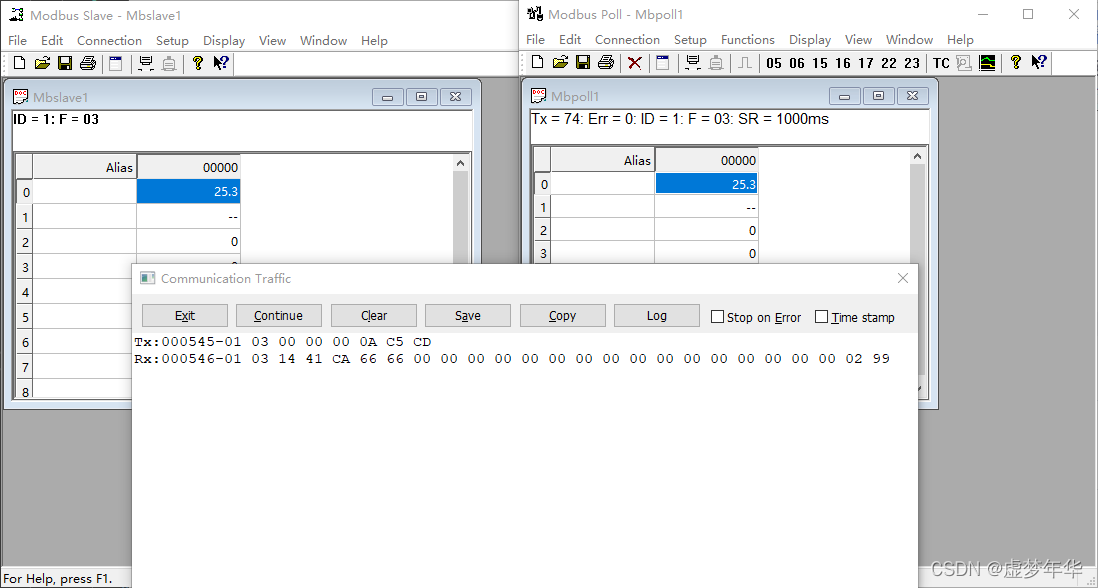1098x588 pixels.
Task: Open Window menu in Modbus Poll
Action: [910, 40]
